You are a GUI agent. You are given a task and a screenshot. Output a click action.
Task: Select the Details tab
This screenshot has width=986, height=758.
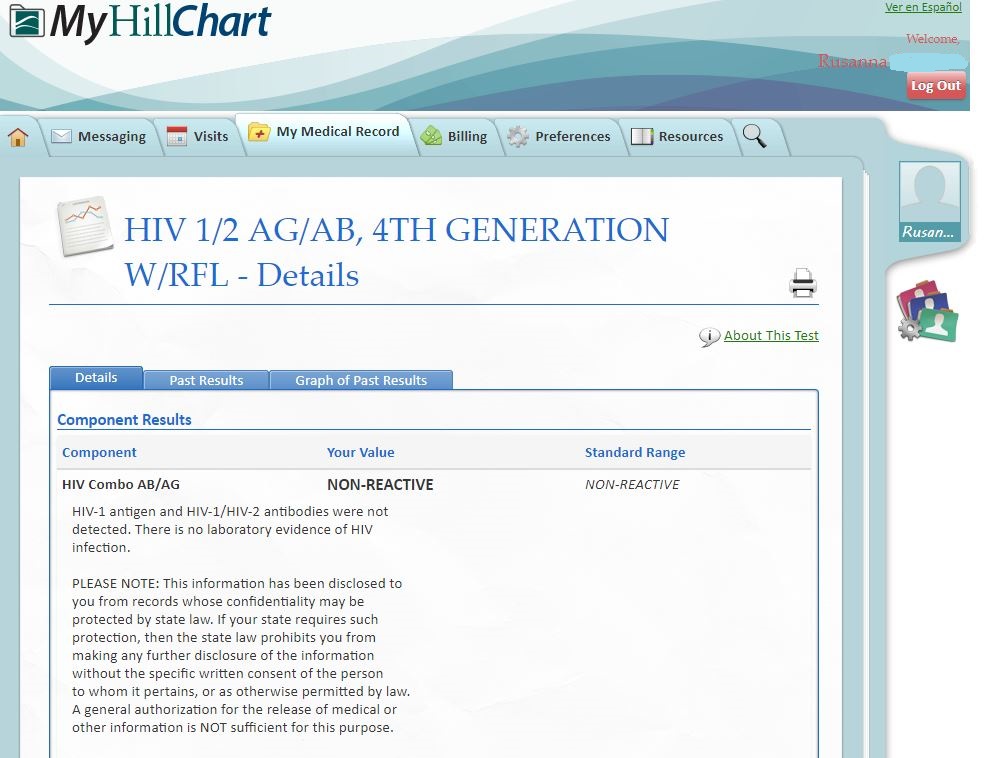tap(96, 378)
